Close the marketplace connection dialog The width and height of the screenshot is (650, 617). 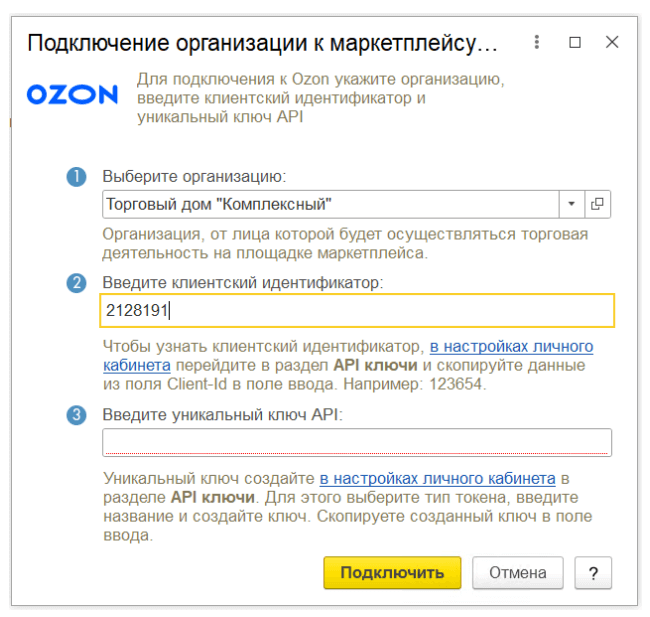pos(612,43)
